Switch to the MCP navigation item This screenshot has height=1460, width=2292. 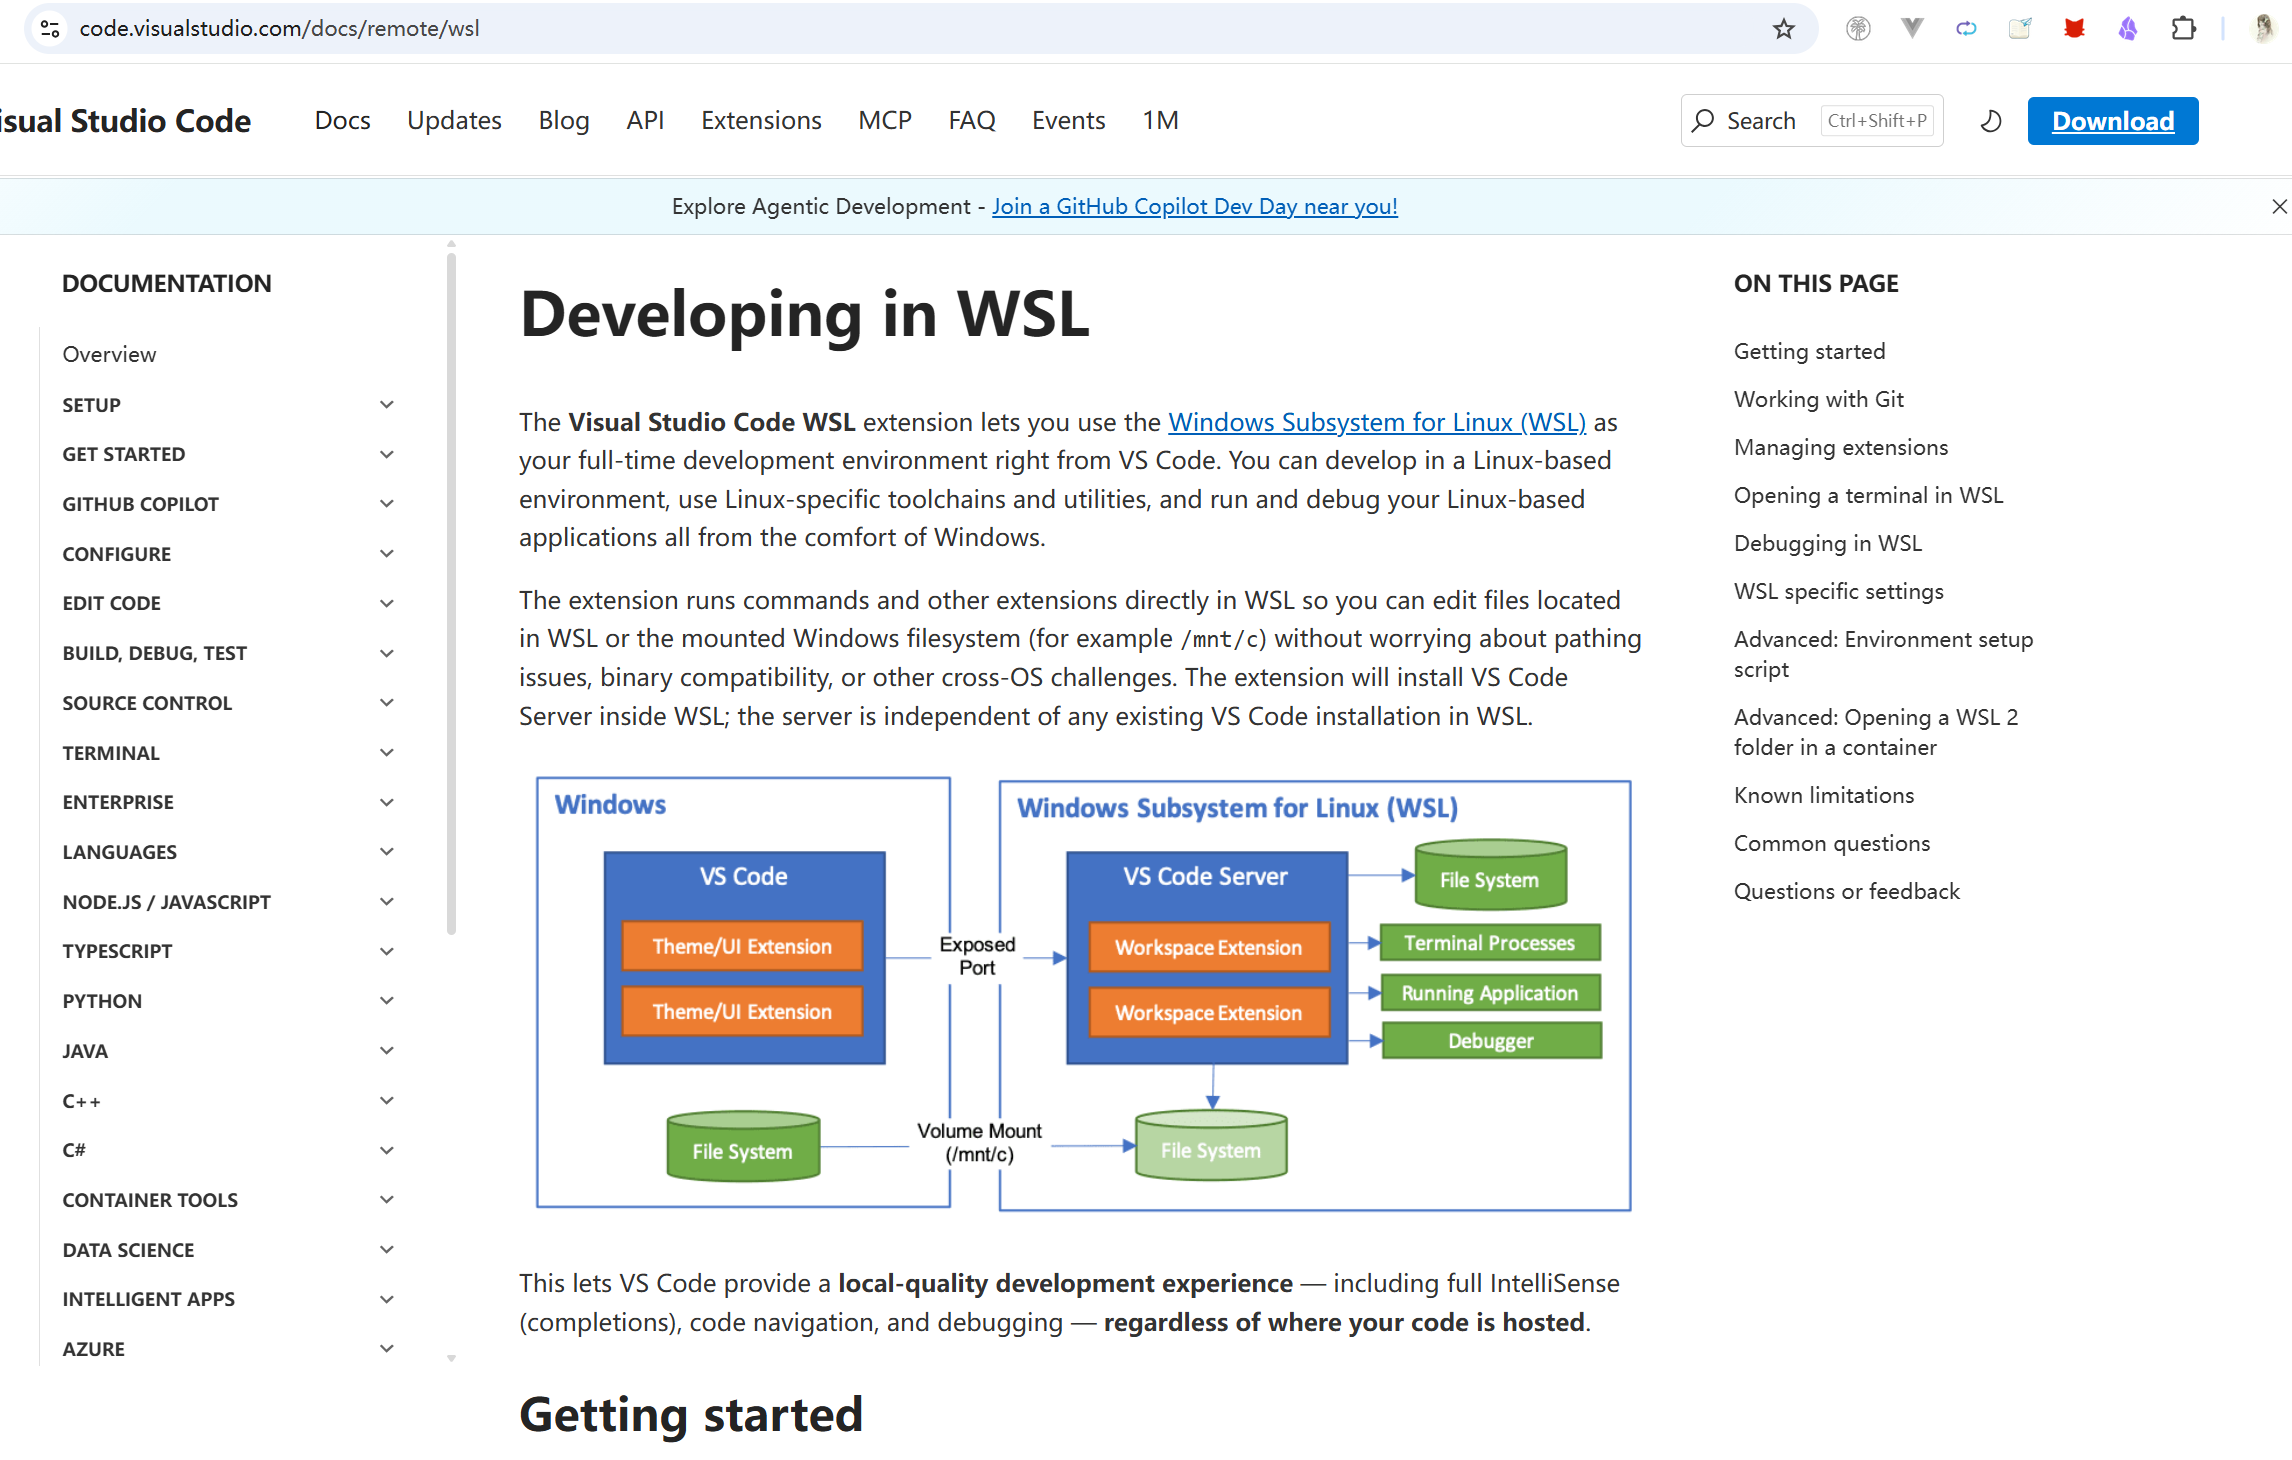click(884, 120)
